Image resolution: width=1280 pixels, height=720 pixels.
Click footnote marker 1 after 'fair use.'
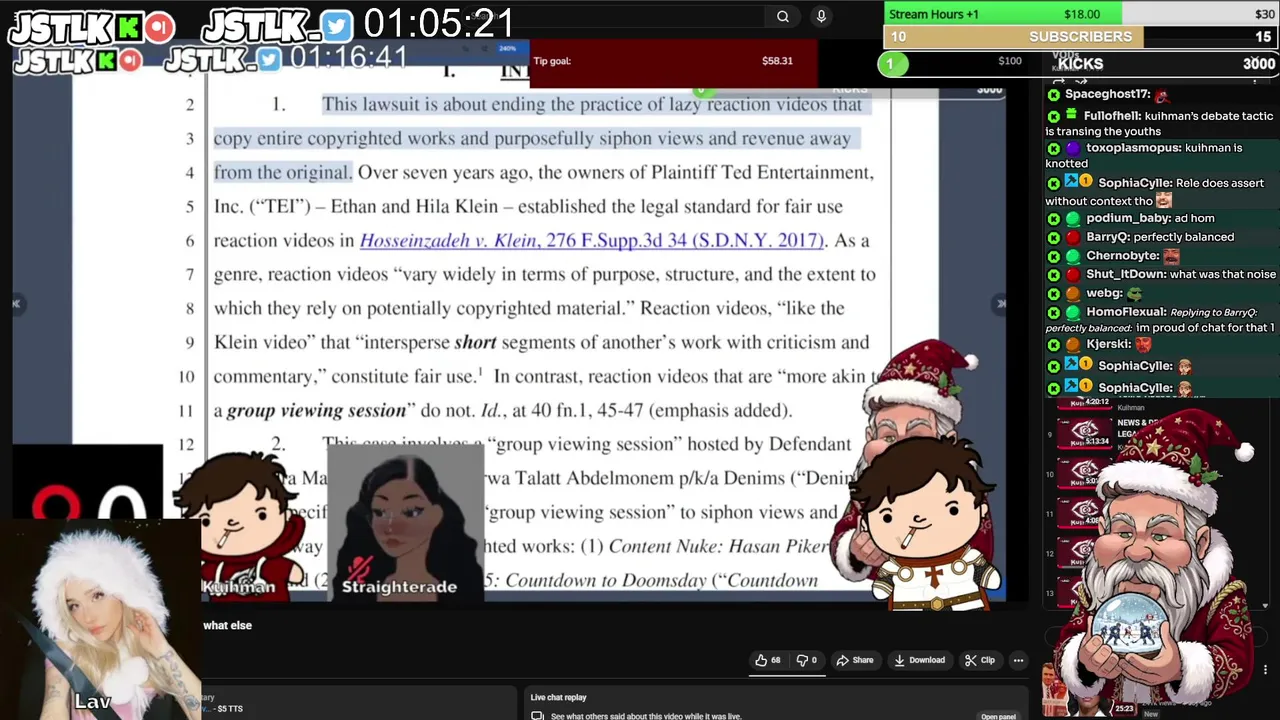[x=481, y=371]
